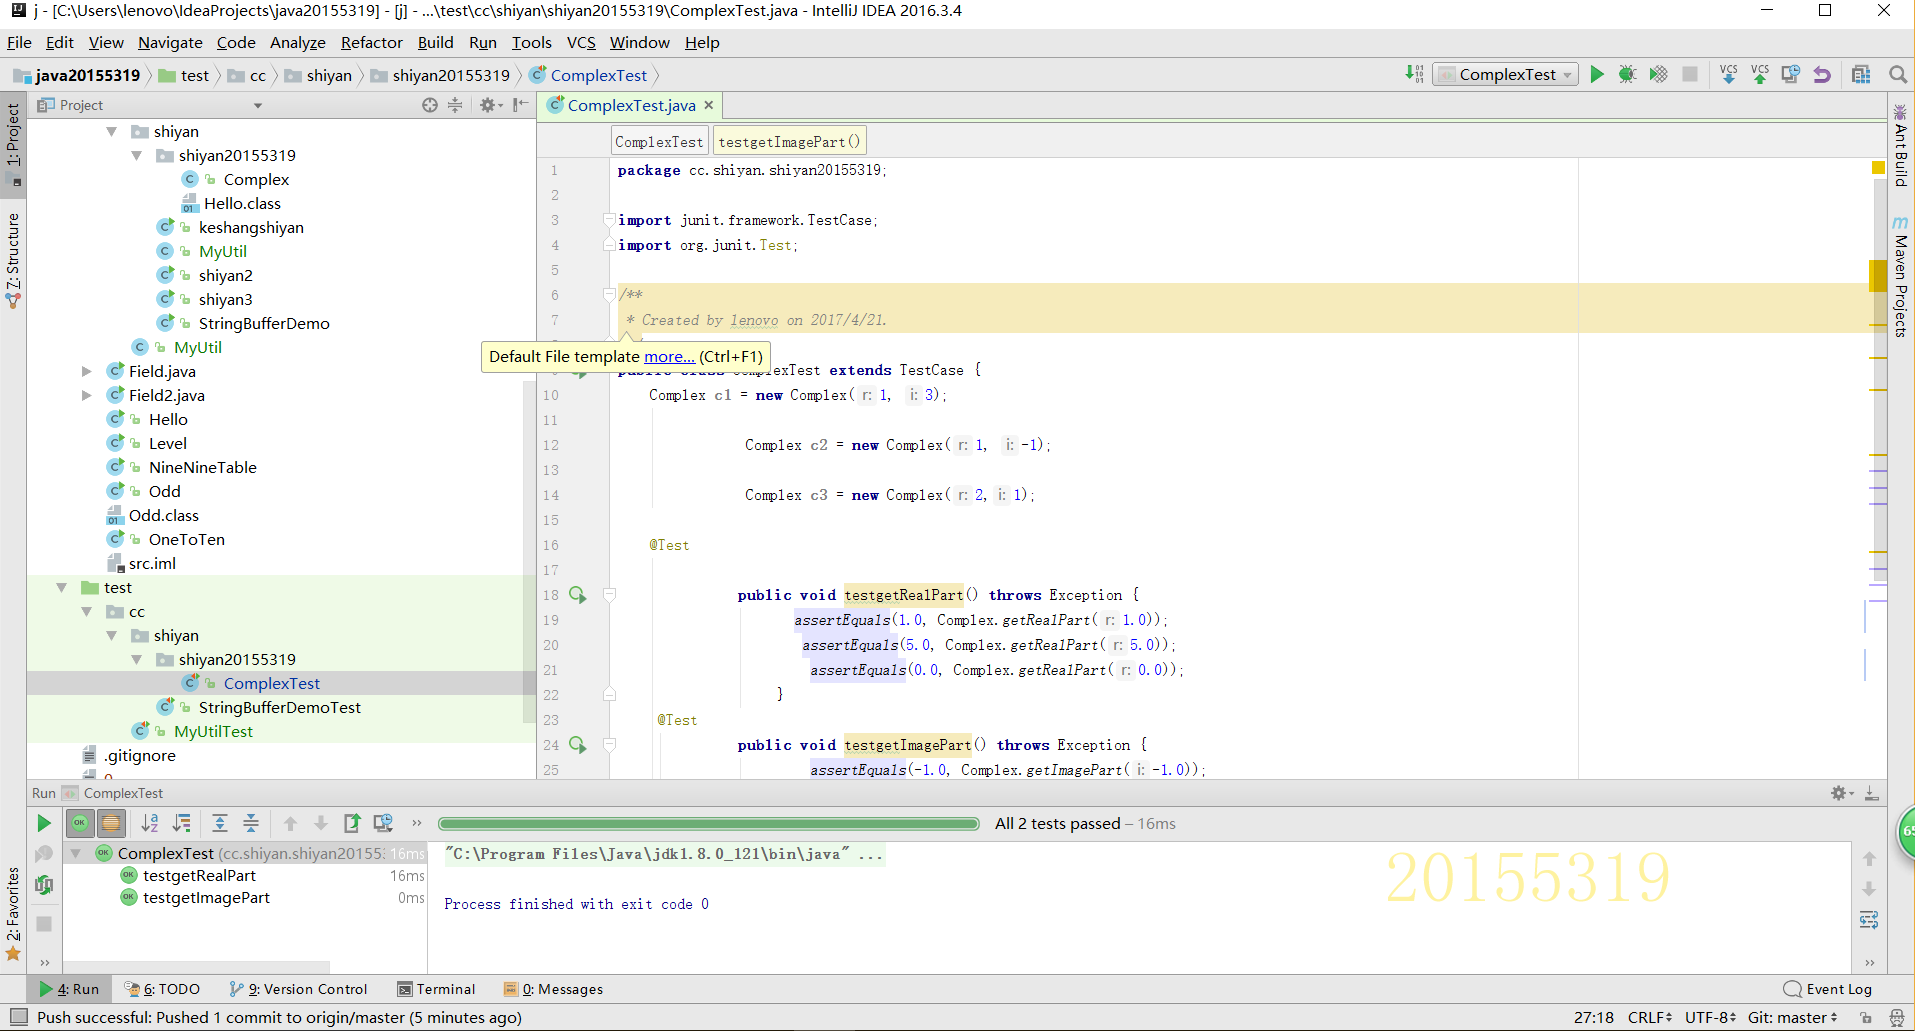Image resolution: width=1915 pixels, height=1031 pixels.
Task: Expand the Field2.java node
Action: tap(87, 395)
